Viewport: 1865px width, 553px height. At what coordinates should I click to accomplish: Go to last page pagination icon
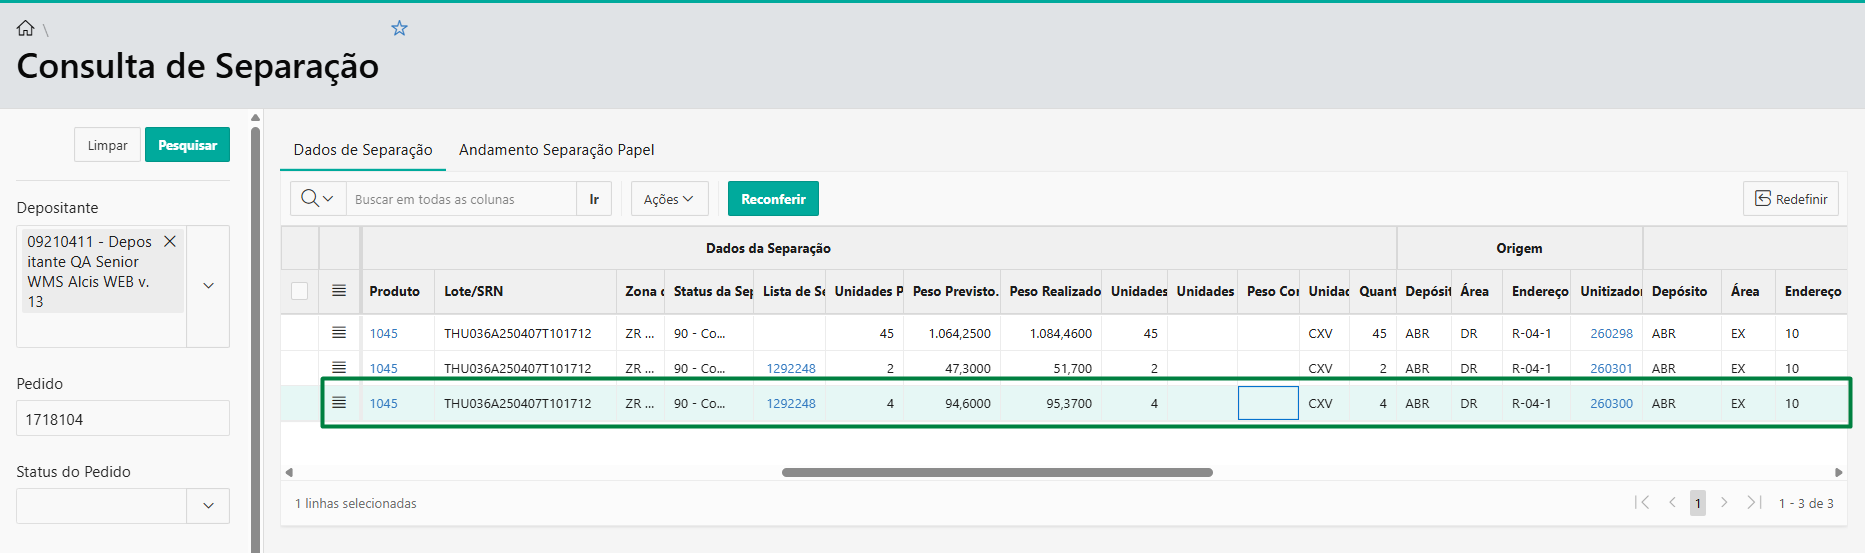click(1754, 503)
